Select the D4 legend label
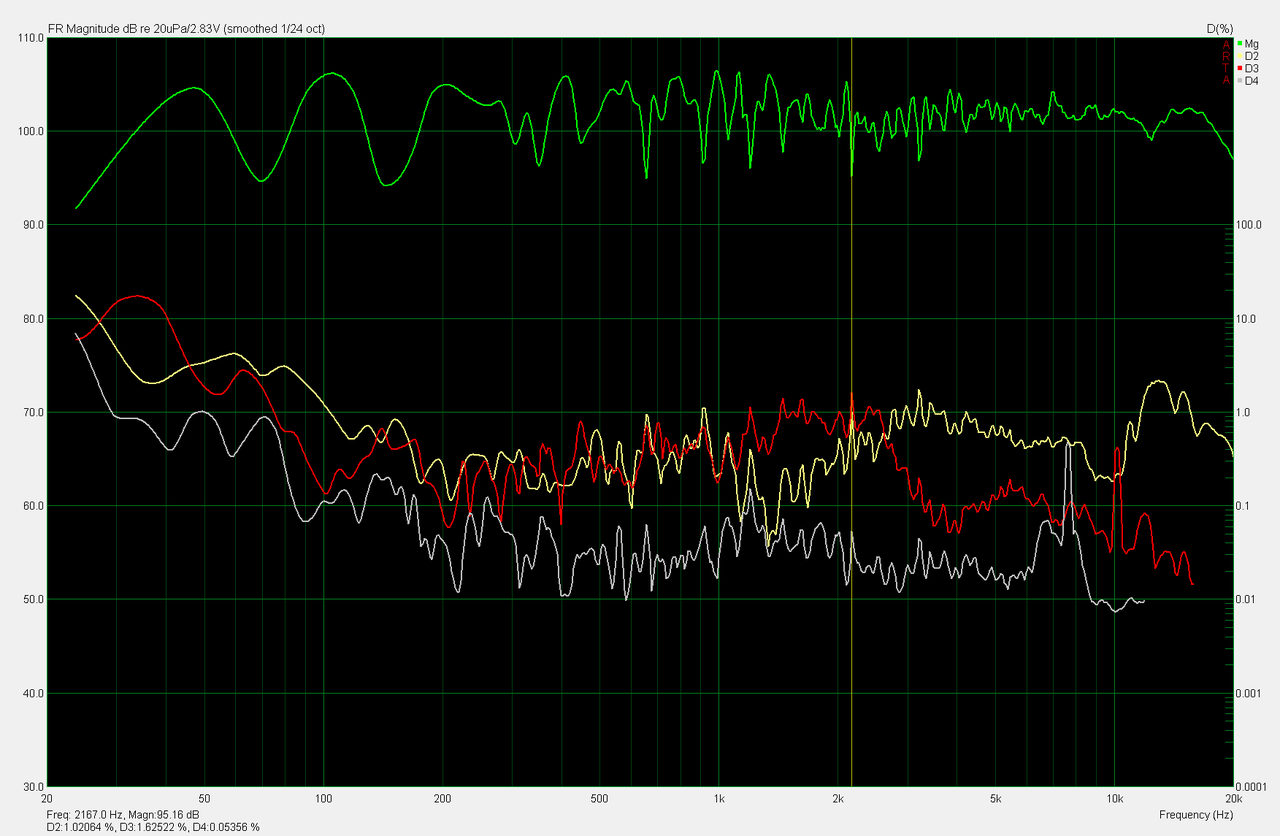Viewport: 1280px width, 836px height. tap(1251, 80)
